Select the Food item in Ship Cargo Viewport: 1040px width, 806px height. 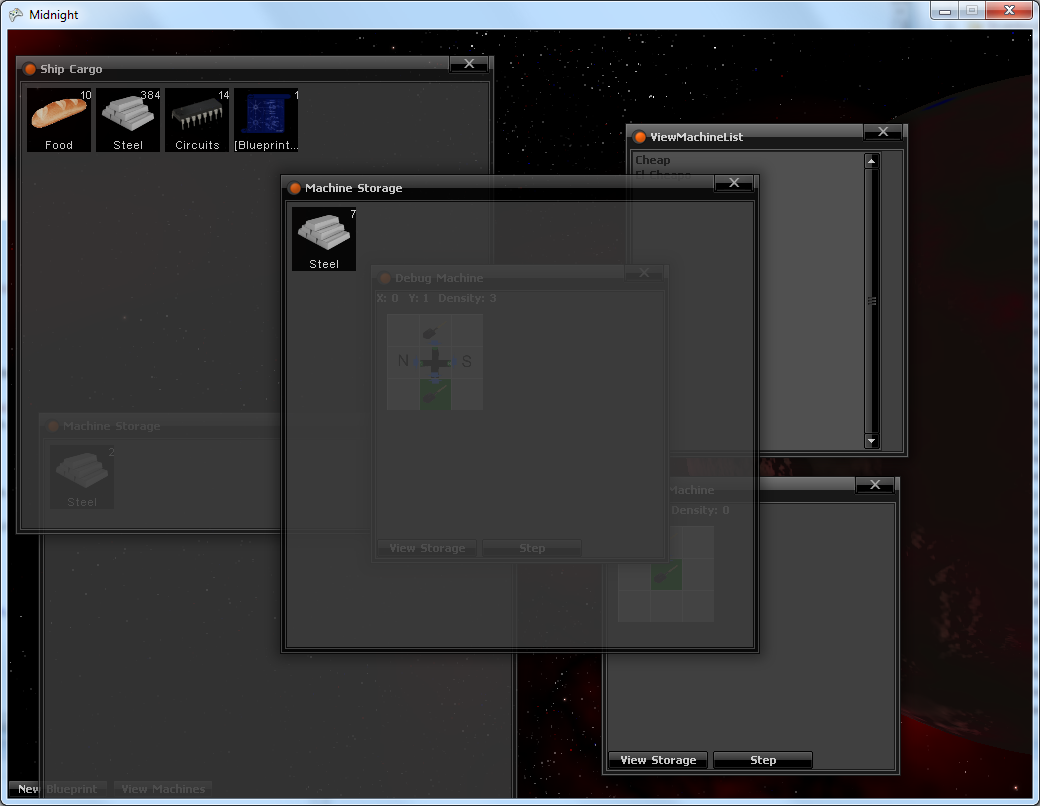pyautogui.click(x=59, y=120)
